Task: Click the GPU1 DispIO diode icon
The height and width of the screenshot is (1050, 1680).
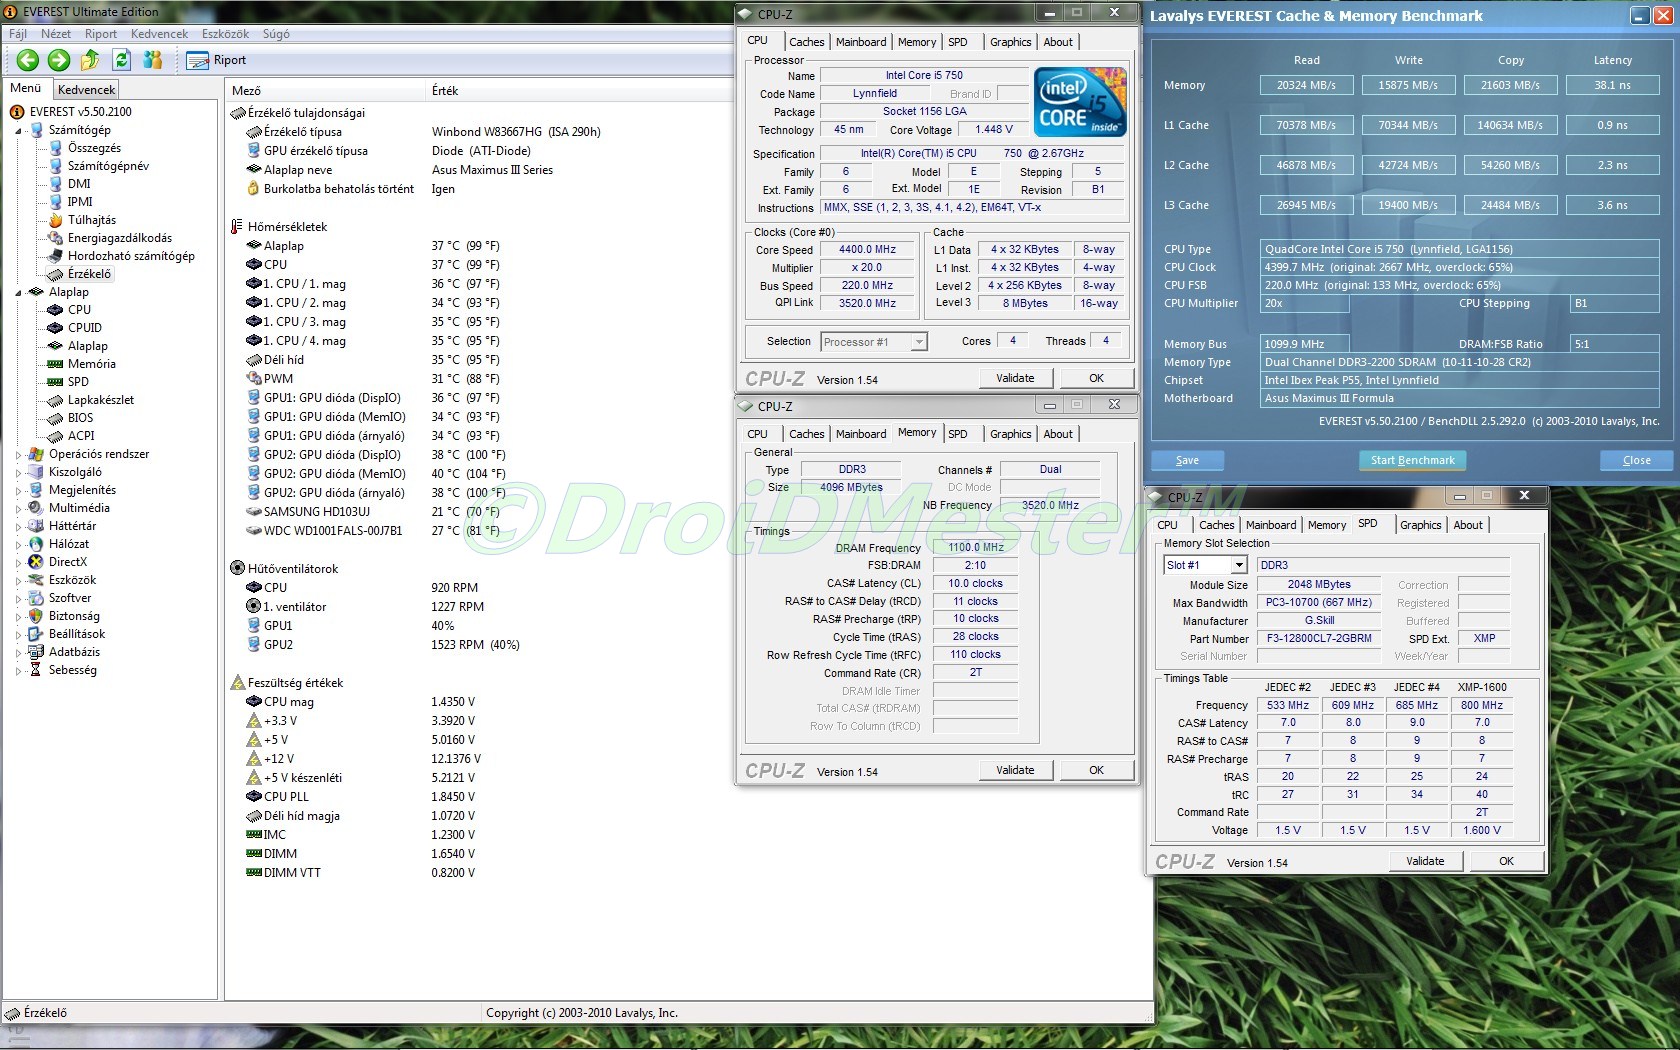Action: pos(254,398)
